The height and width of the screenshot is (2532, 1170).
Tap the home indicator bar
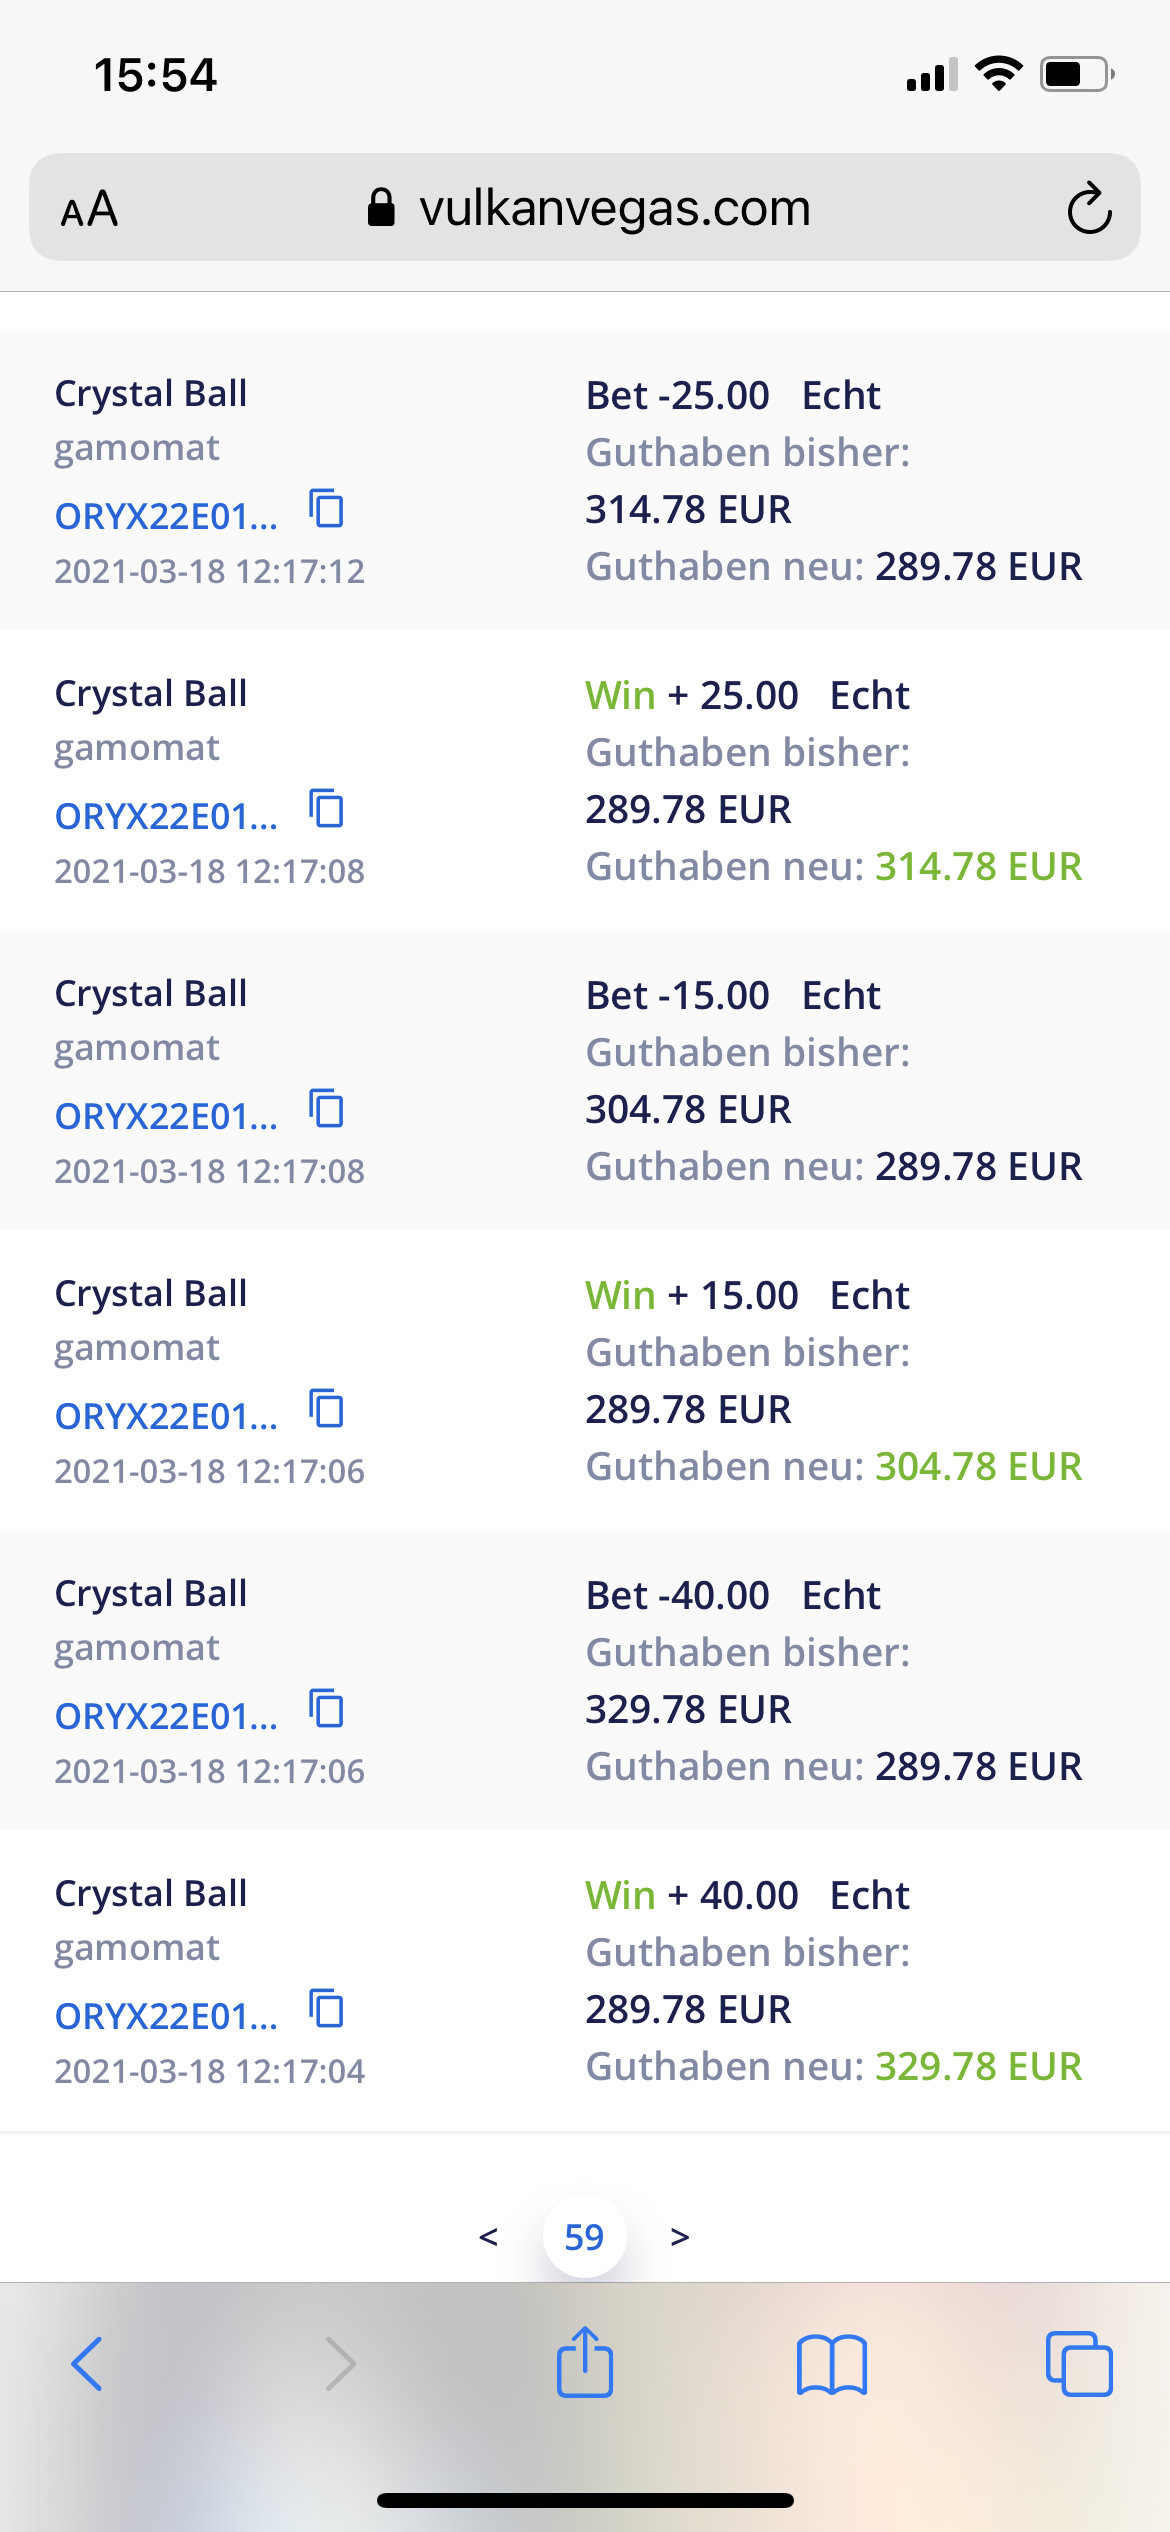pyautogui.click(x=585, y=2501)
